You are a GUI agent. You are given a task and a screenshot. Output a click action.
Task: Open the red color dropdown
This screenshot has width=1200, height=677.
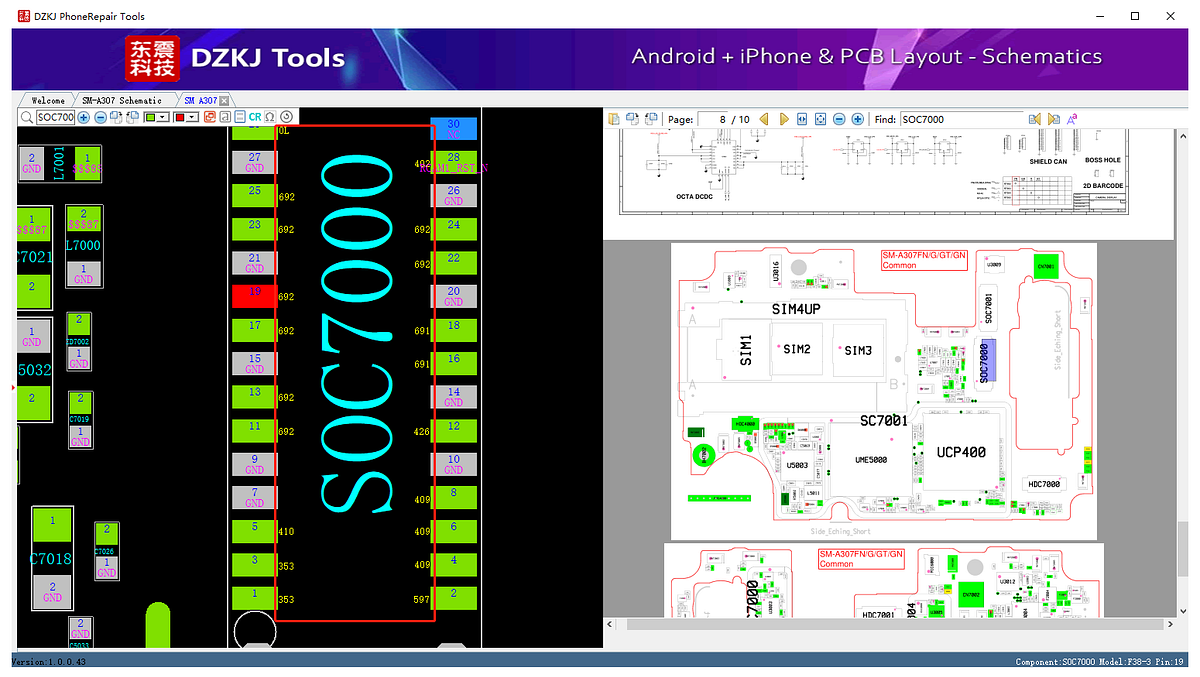point(190,116)
